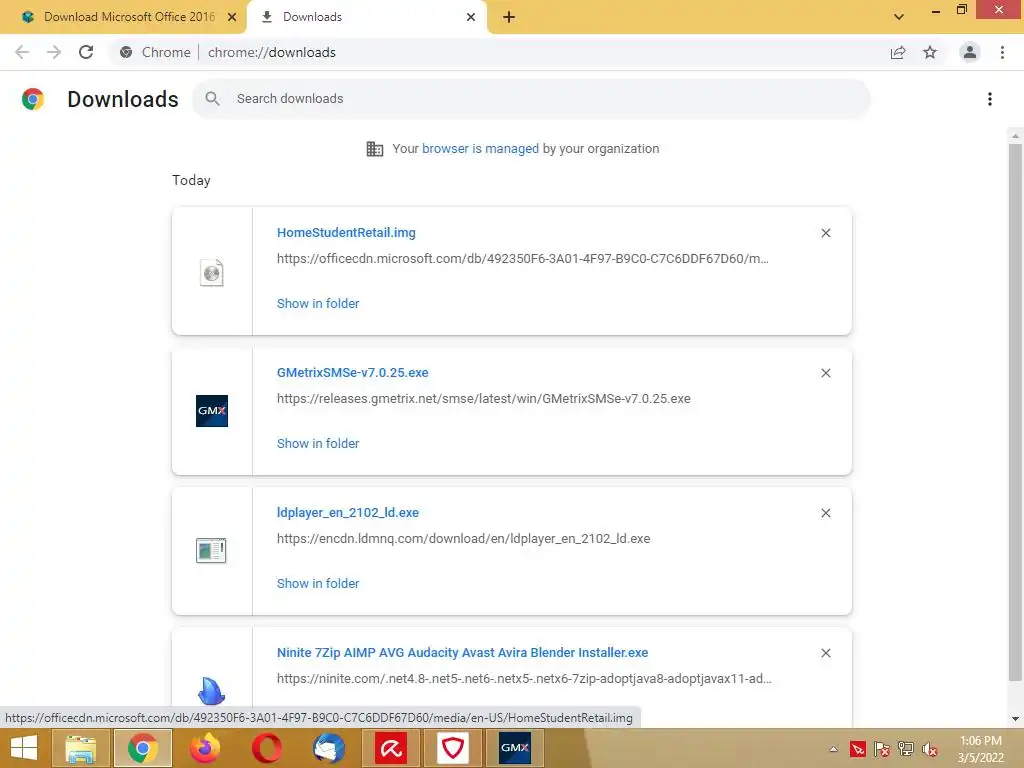Screen dimensions: 1024x768
Task: Remove ldplayer_en_2102_ld.exe from the list
Action: 825,513
